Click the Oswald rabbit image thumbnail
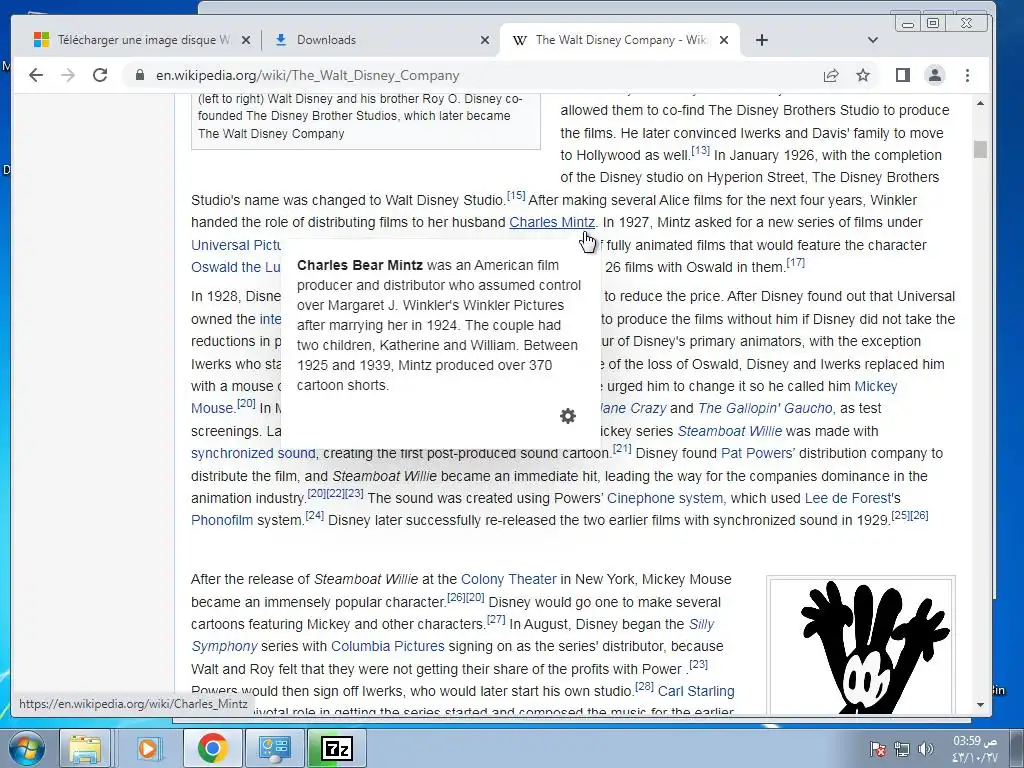1024x768 pixels. pos(861,647)
